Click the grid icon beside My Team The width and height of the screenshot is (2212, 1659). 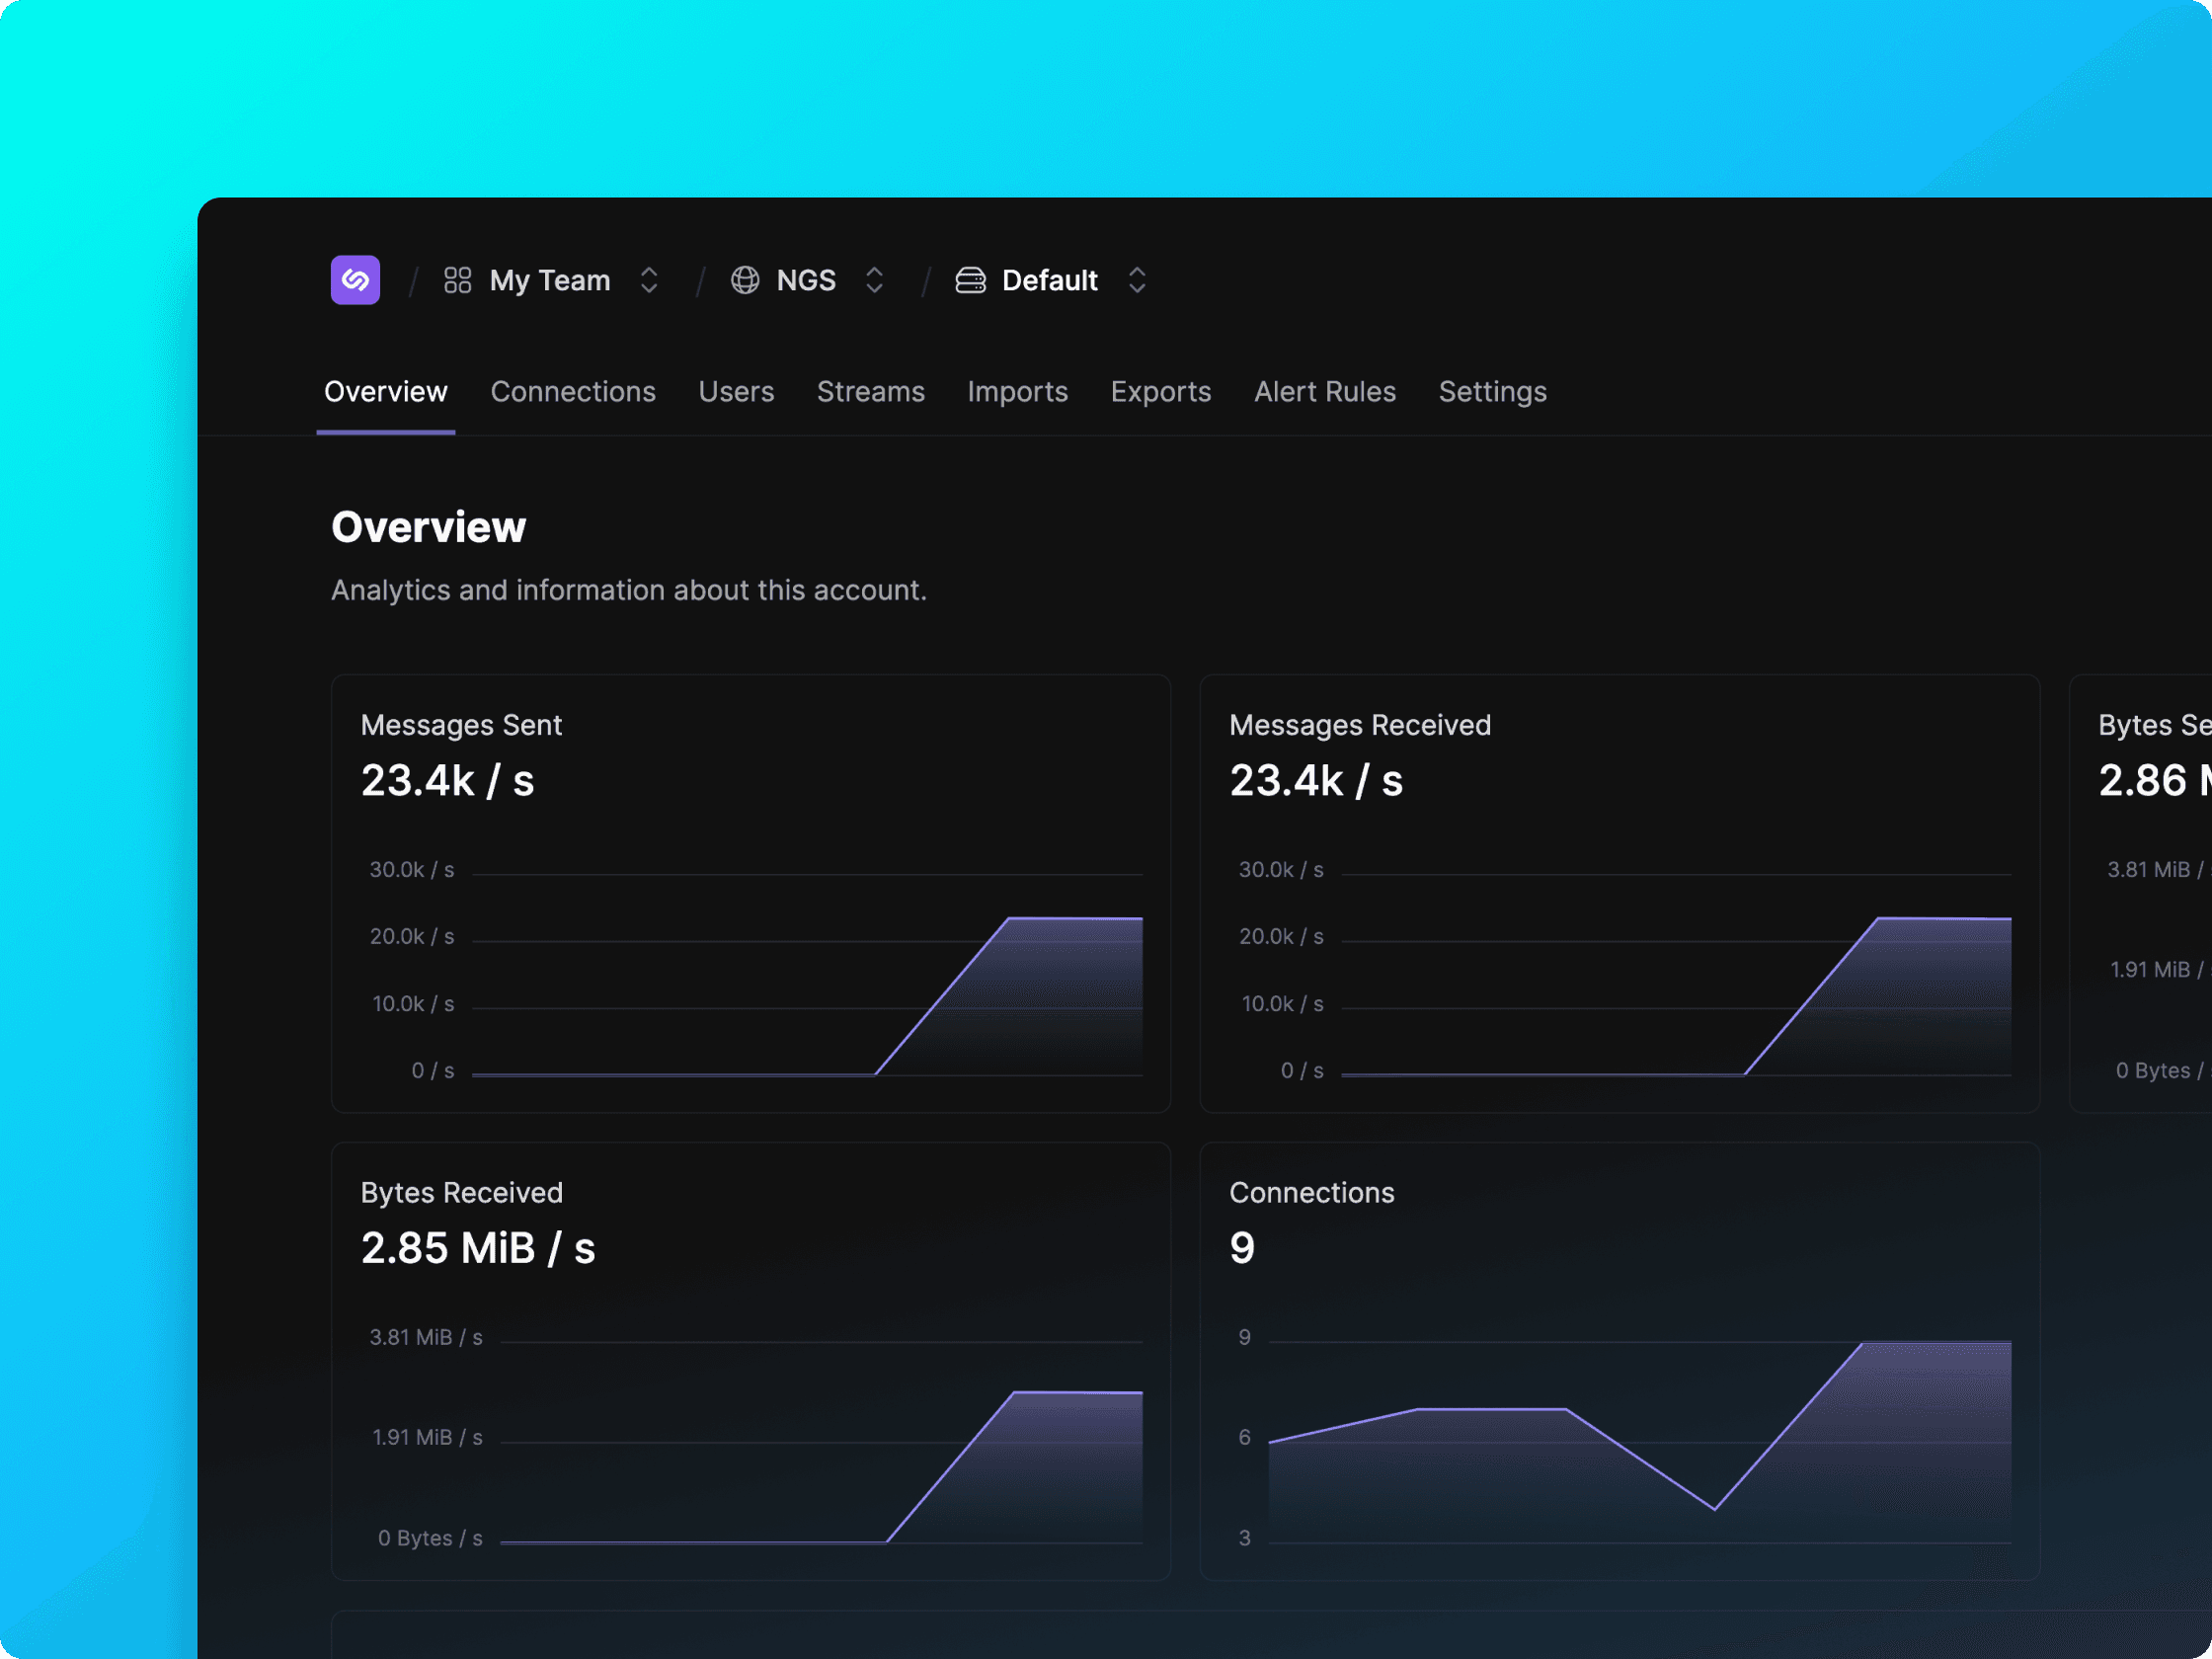[458, 280]
